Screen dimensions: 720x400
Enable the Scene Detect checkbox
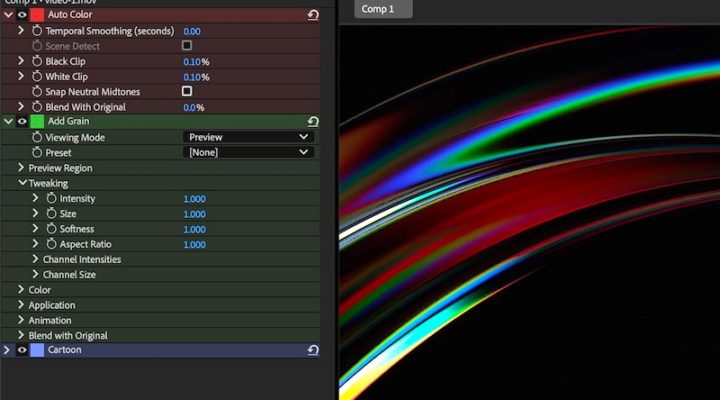(x=187, y=45)
